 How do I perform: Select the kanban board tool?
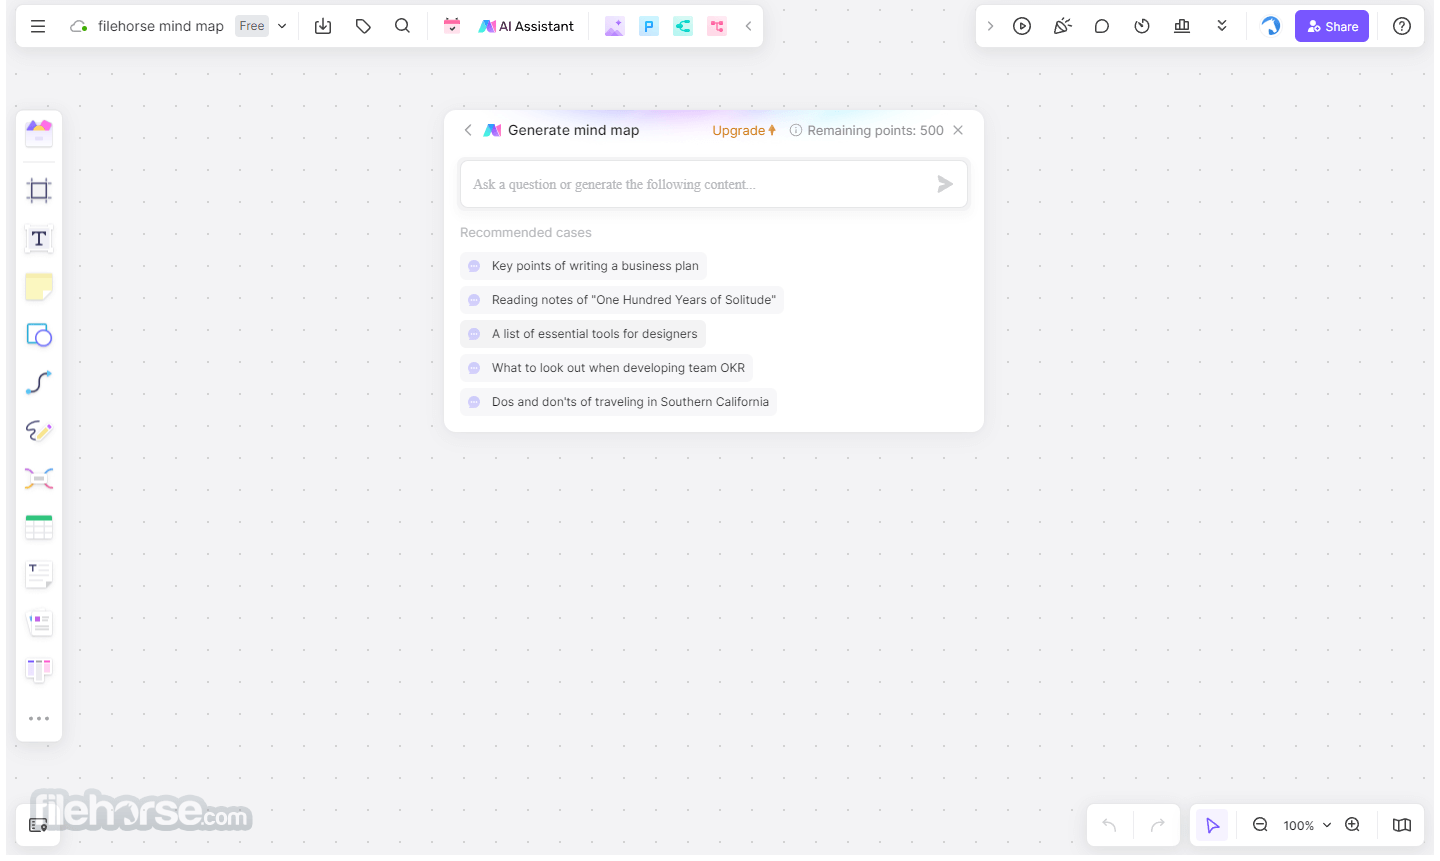pyautogui.click(x=39, y=671)
